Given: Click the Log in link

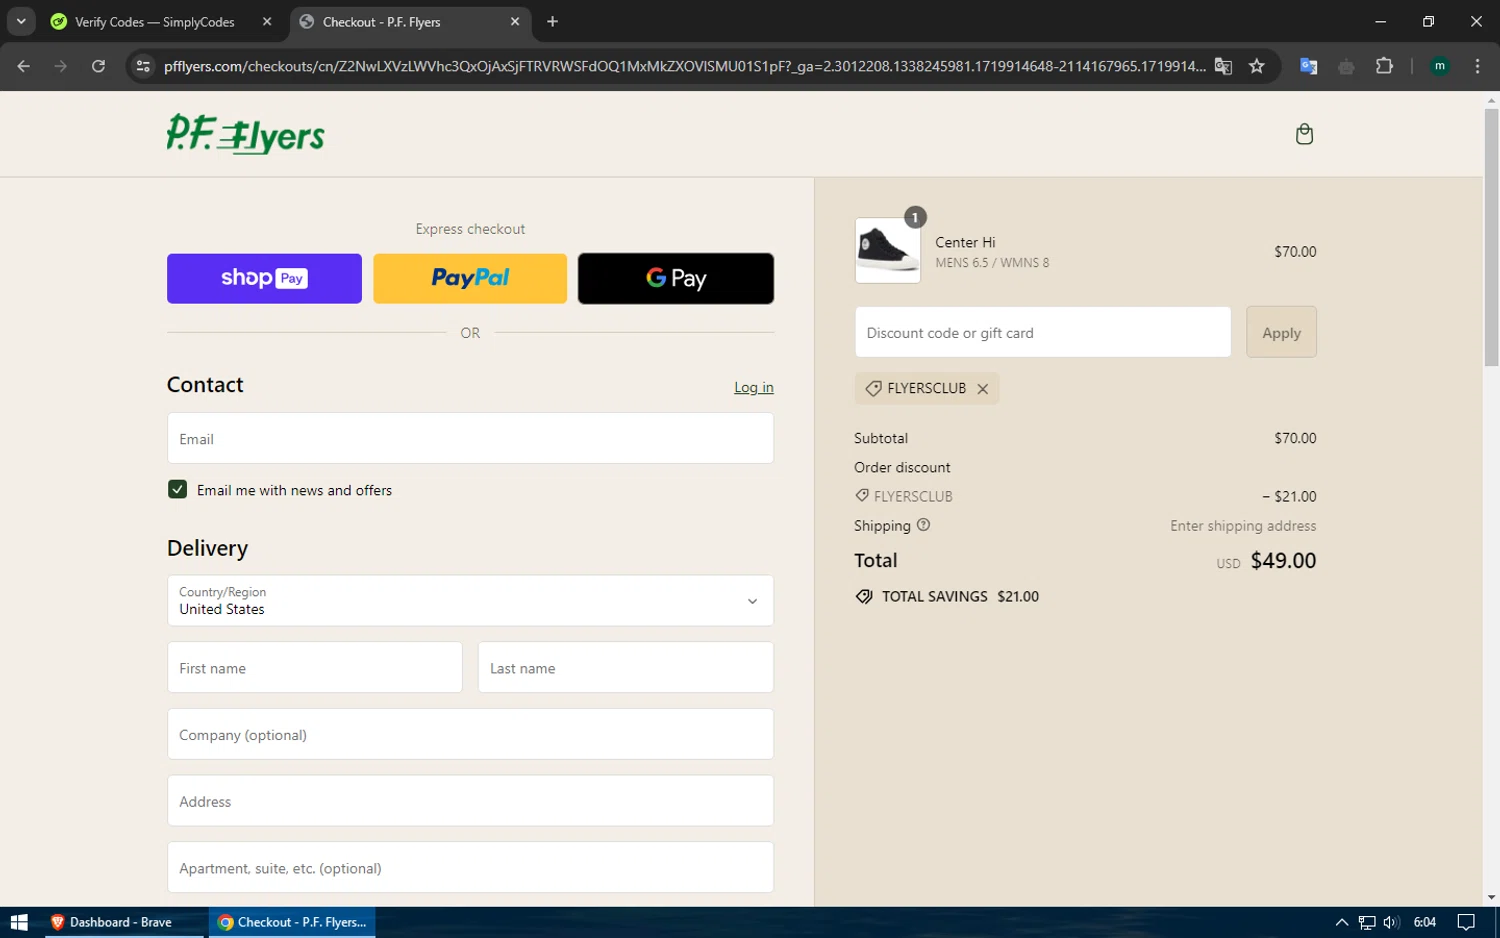Looking at the screenshot, I should coord(754,387).
